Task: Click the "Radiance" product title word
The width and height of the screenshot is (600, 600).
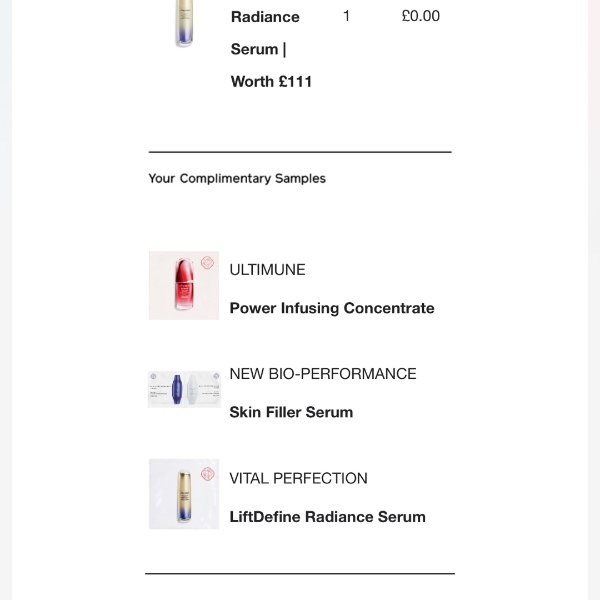Action: pyautogui.click(x=265, y=17)
